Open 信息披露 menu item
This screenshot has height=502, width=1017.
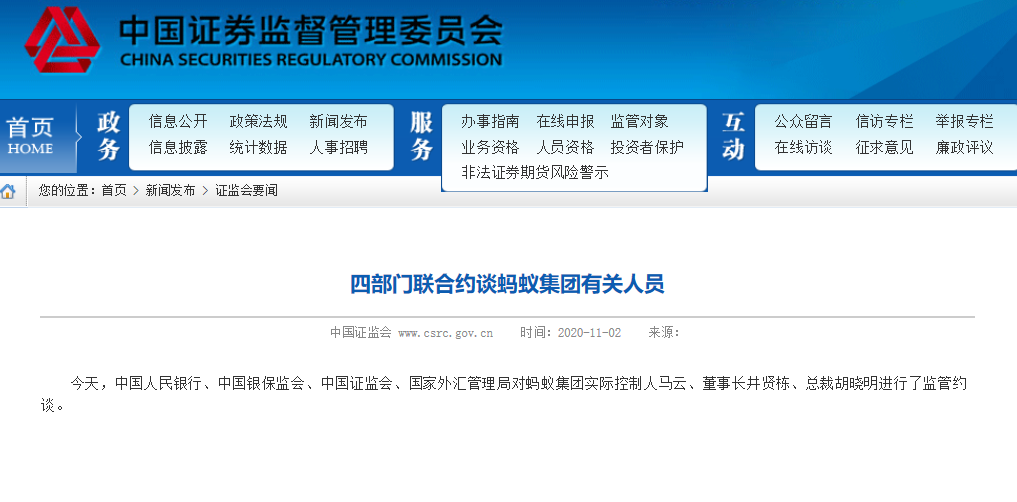tap(178, 147)
